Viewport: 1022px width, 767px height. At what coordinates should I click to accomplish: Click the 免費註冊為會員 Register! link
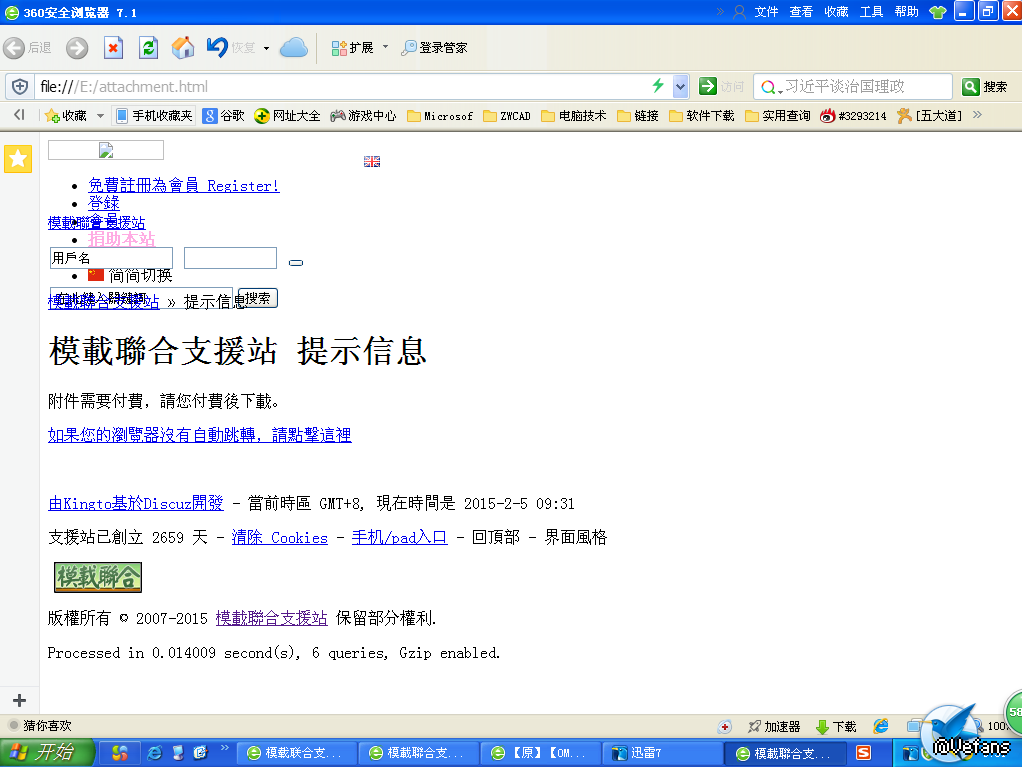184,186
